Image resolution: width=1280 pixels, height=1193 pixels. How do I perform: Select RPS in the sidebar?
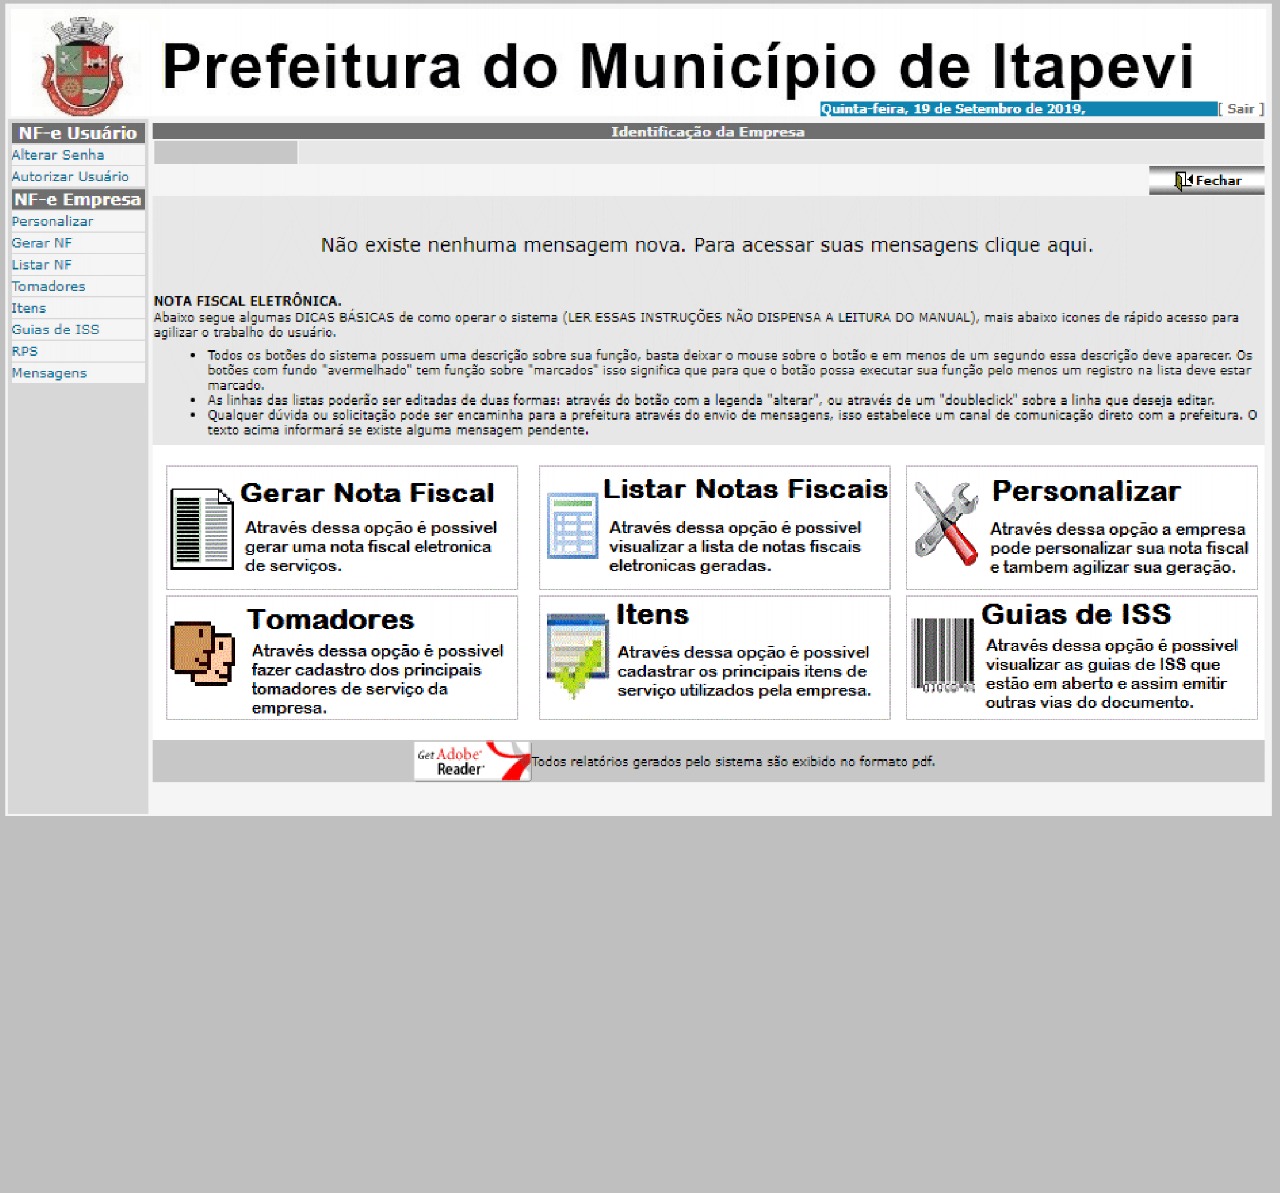[24, 351]
